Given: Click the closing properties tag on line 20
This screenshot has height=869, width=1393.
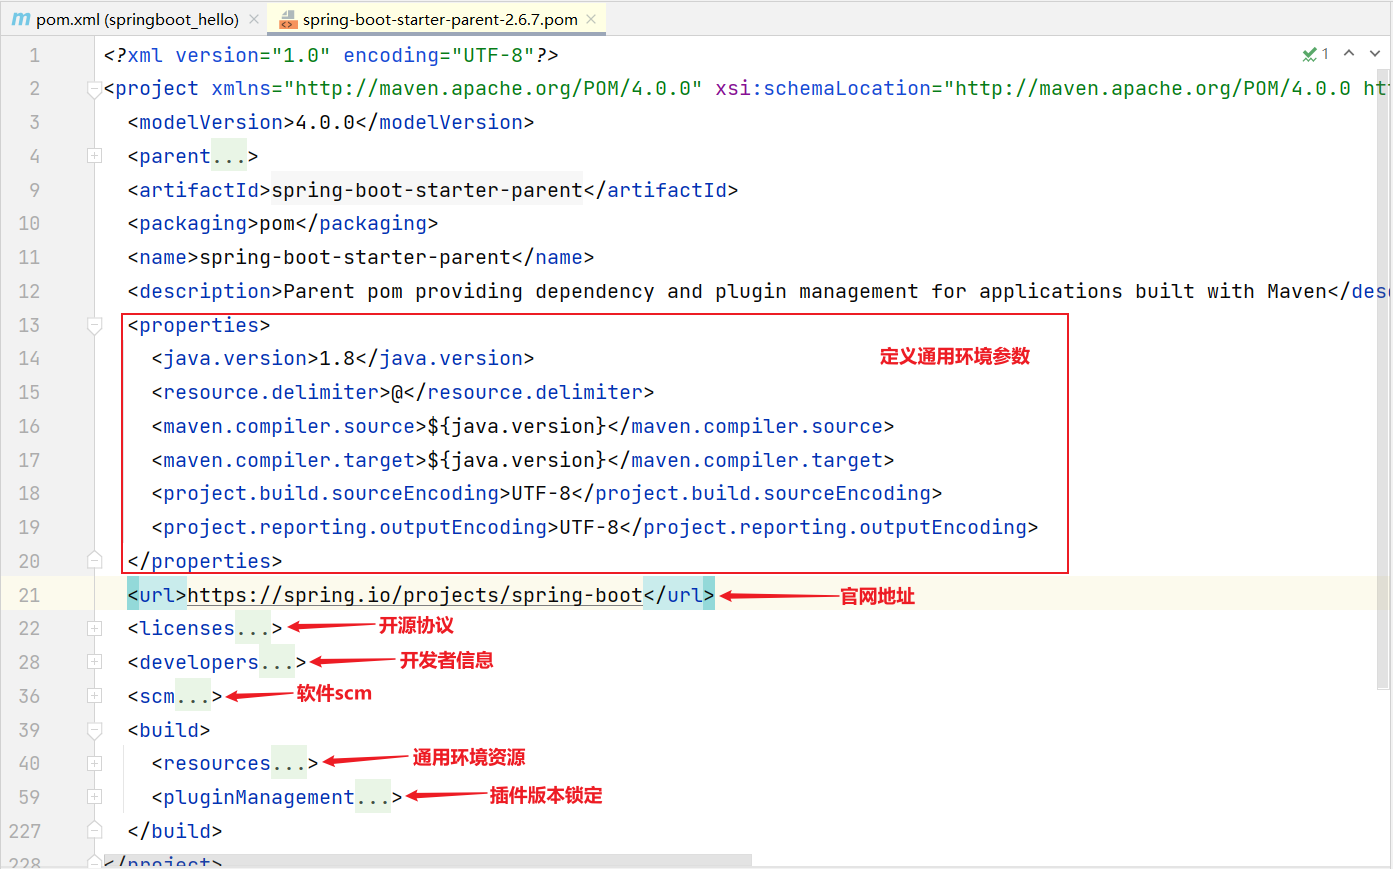Looking at the screenshot, I should (x=205, y=561).
